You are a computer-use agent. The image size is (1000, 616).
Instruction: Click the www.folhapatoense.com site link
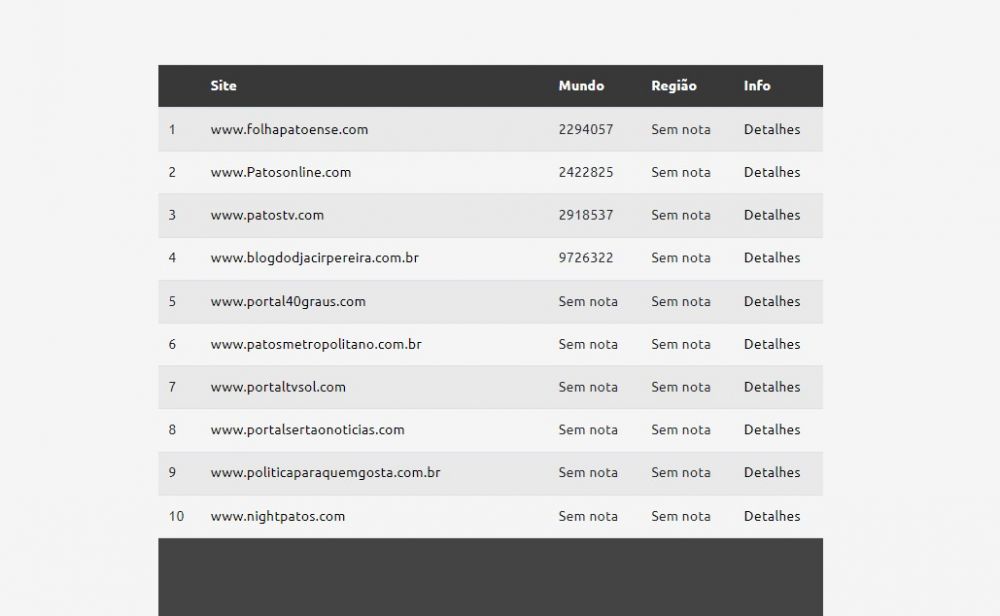coord(289,129)
